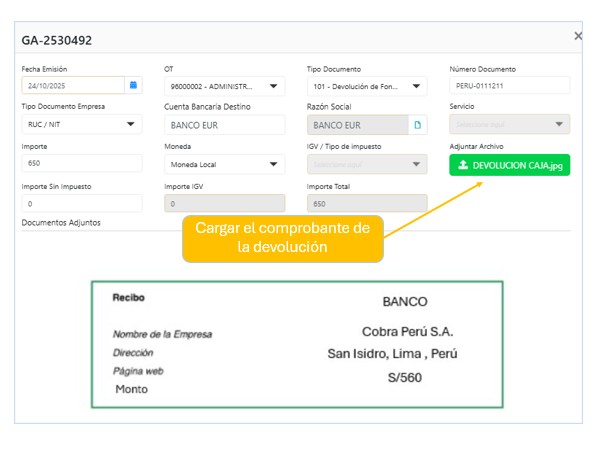
Task: Expand the Tipo Documento Empresa RUC / NIT dropdown
Action: (131, 125)
